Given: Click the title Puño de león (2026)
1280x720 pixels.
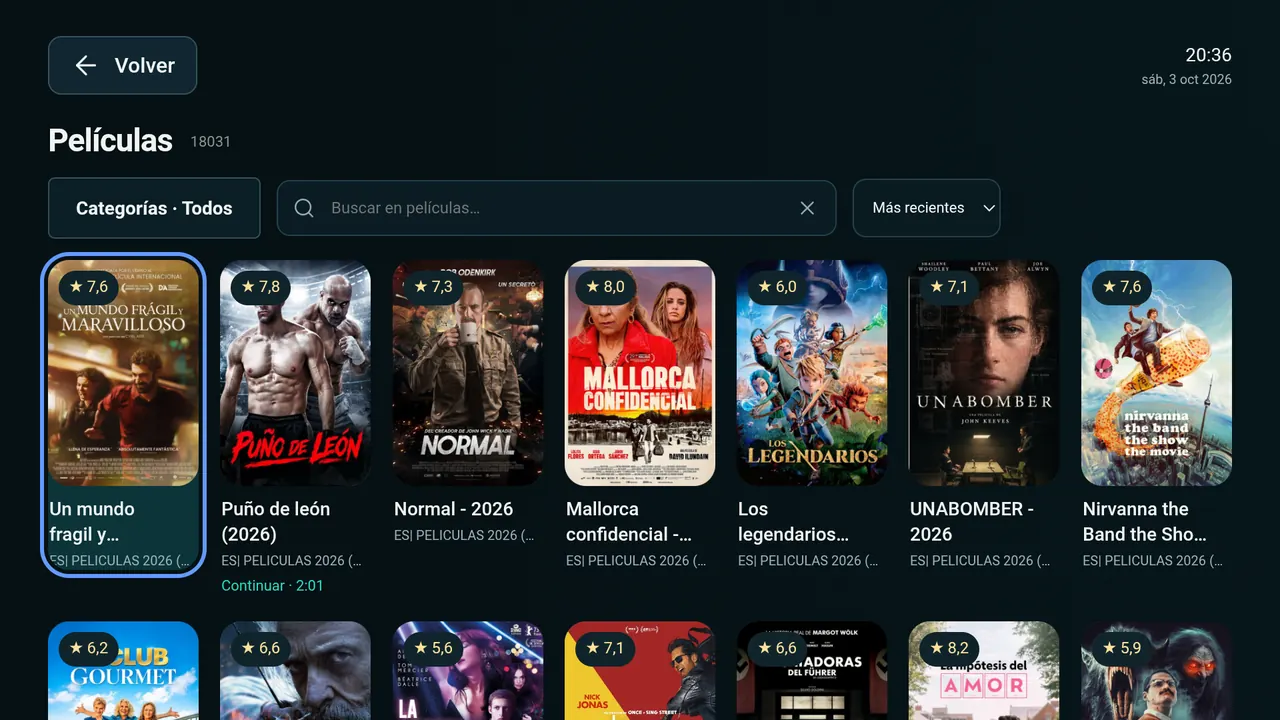Looking at the screenshot, I should pyautogui.click(x=276, y=522).
